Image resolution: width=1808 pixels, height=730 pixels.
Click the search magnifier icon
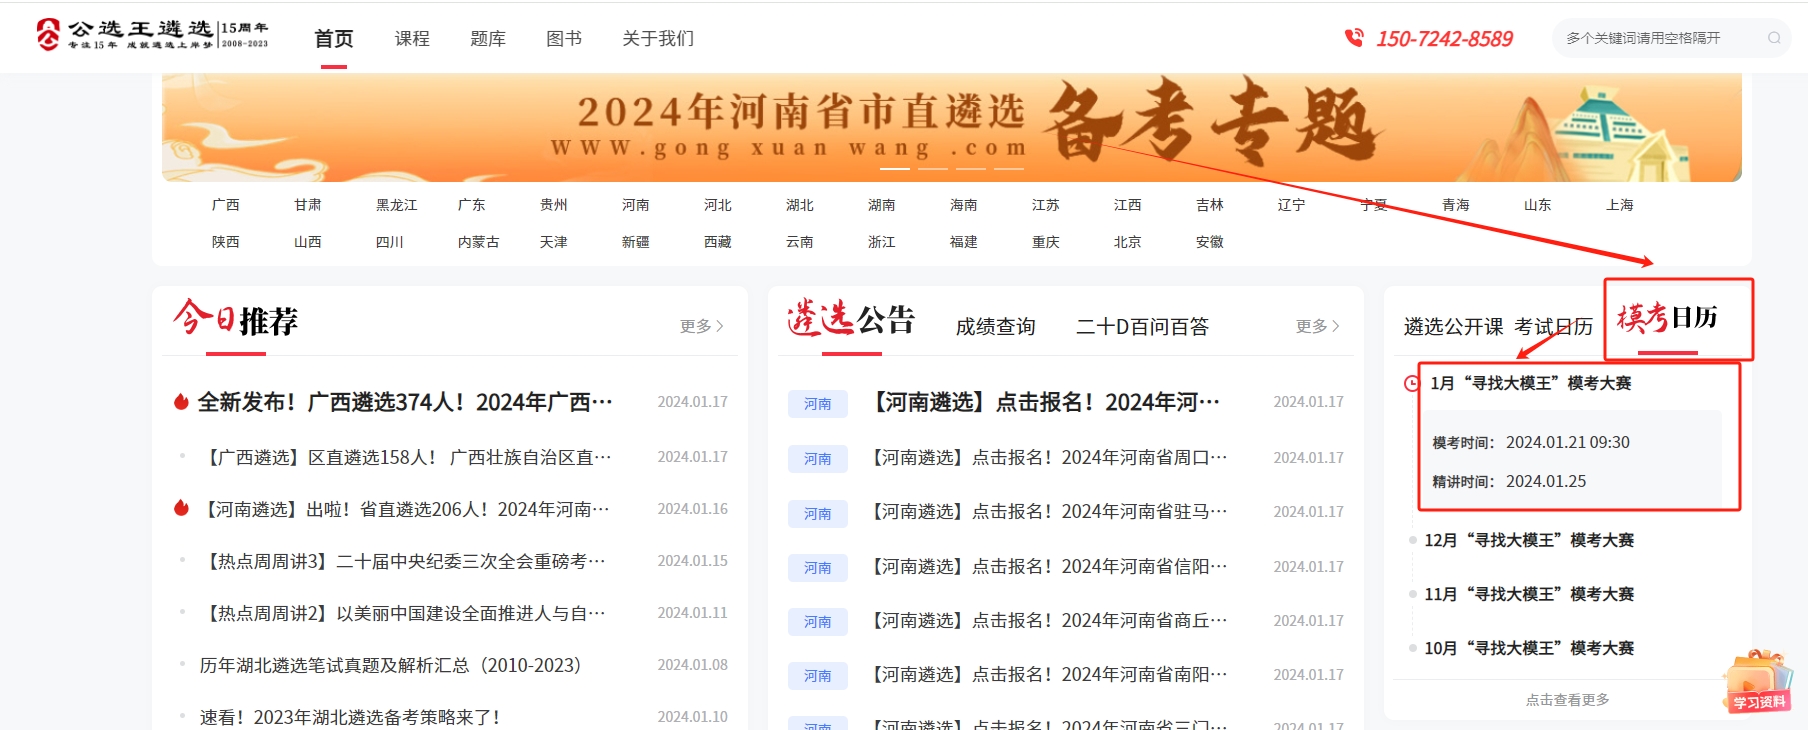pyautogui.click(x=1774, y=38)
